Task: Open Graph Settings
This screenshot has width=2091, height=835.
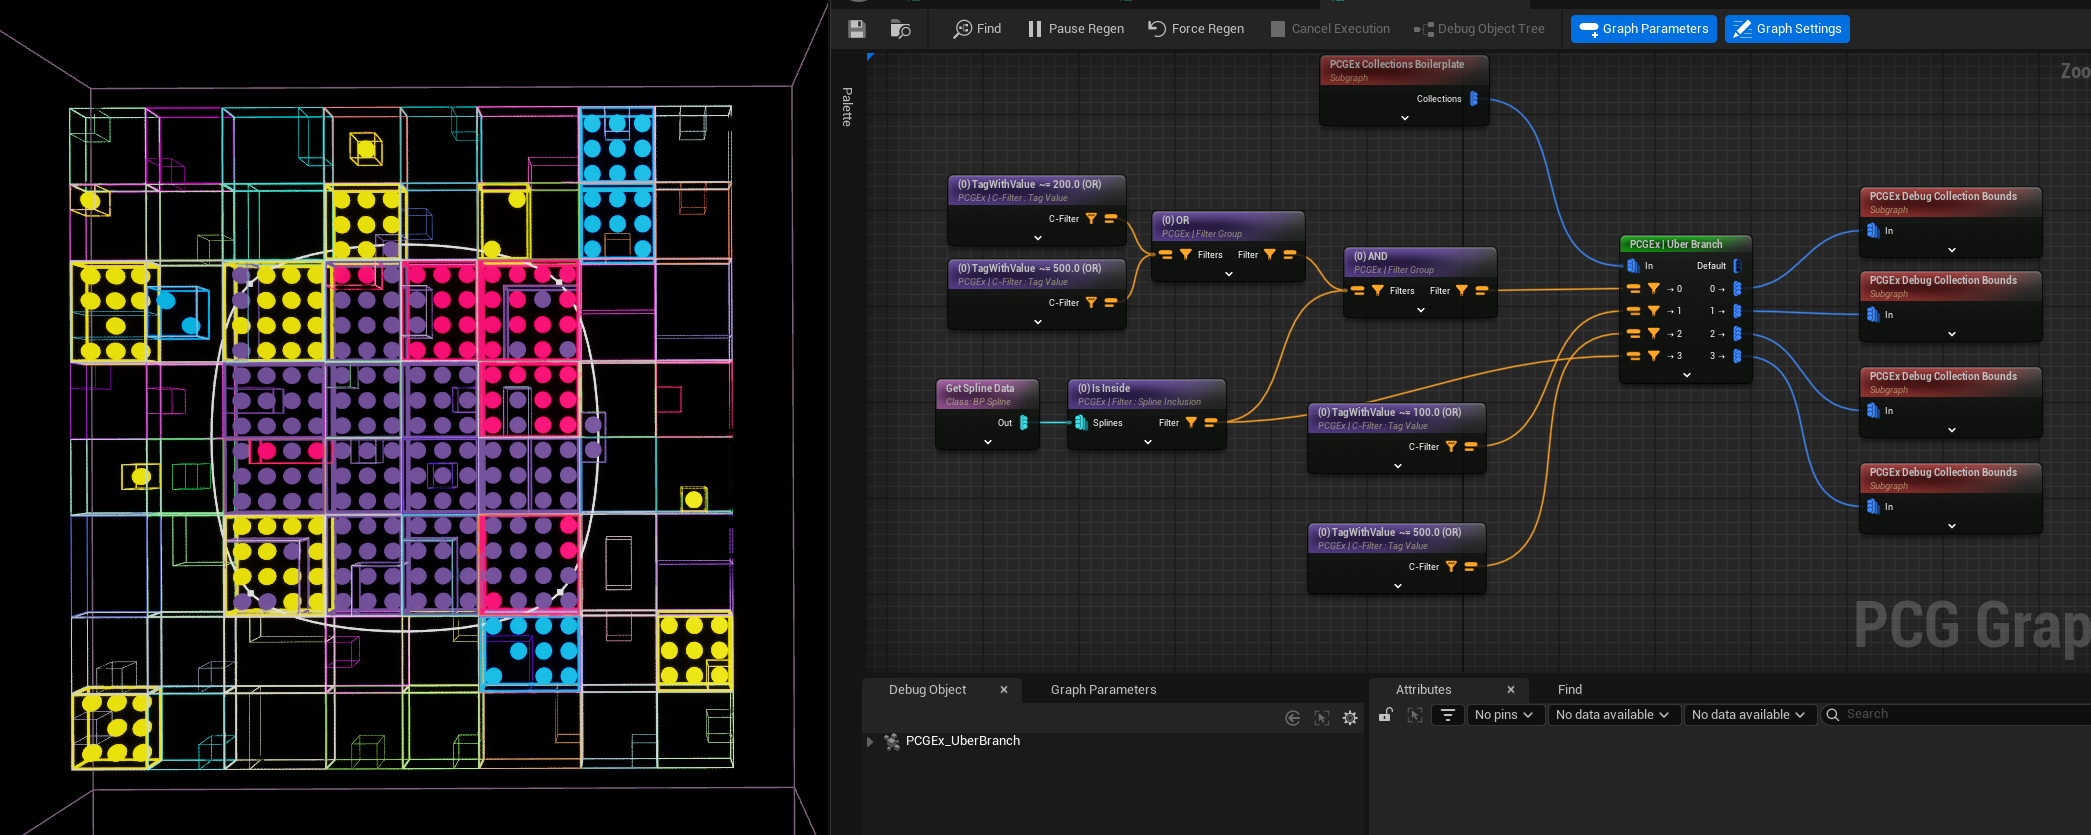Action: click(1787, 29)
